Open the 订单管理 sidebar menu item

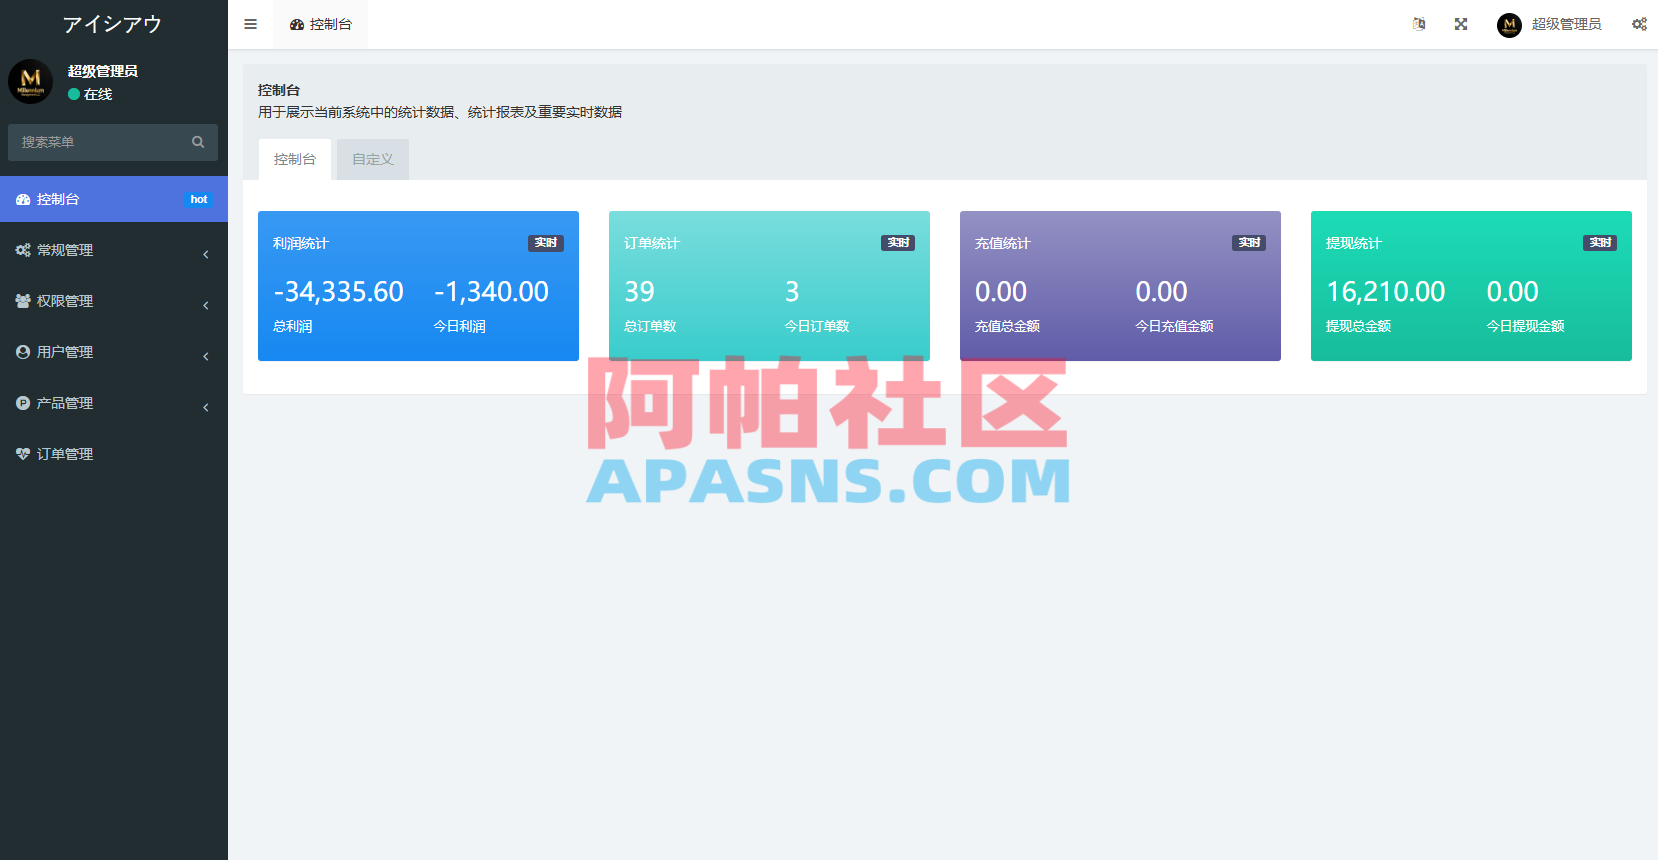(x=114, y=454)
